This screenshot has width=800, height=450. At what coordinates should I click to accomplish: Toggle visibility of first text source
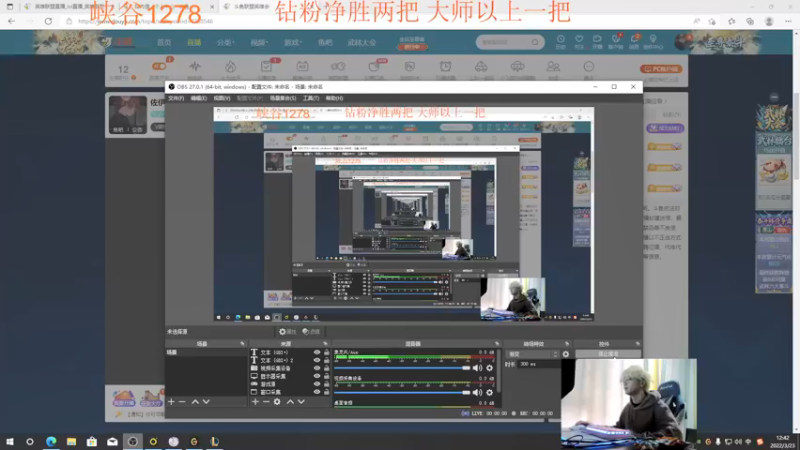click(317, 353)
